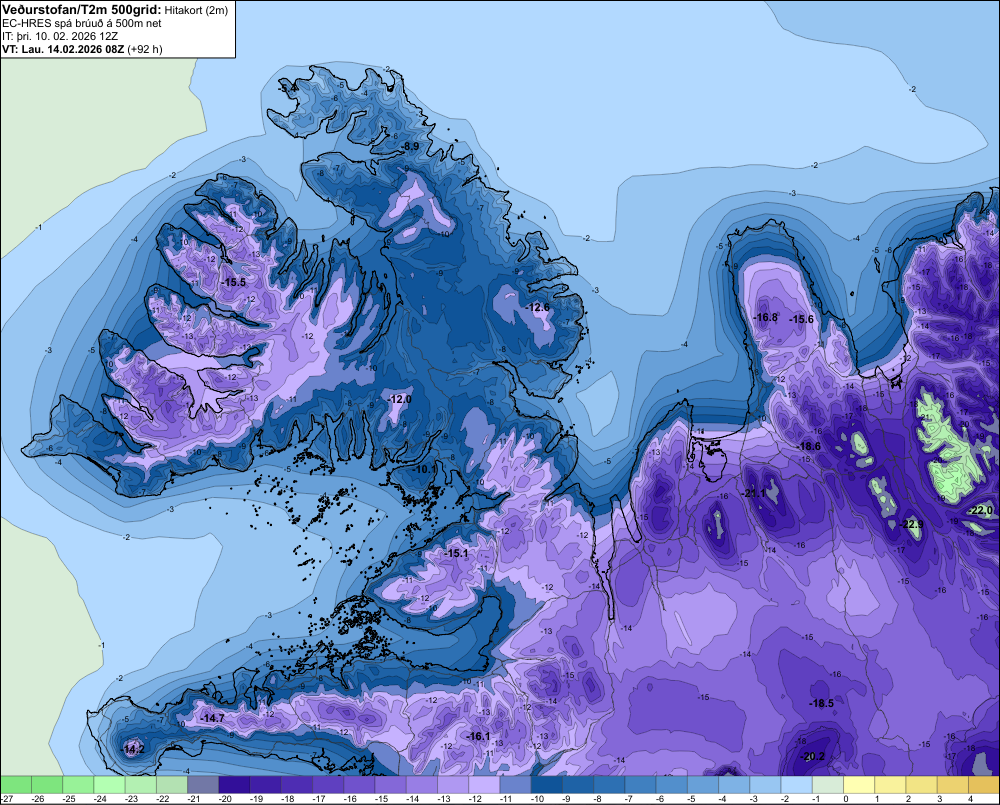The width and height of the screenshot is (1000, 805).
Task: Click the '(+92 h)' forecast offset text
Action: (x=145, y=49)
